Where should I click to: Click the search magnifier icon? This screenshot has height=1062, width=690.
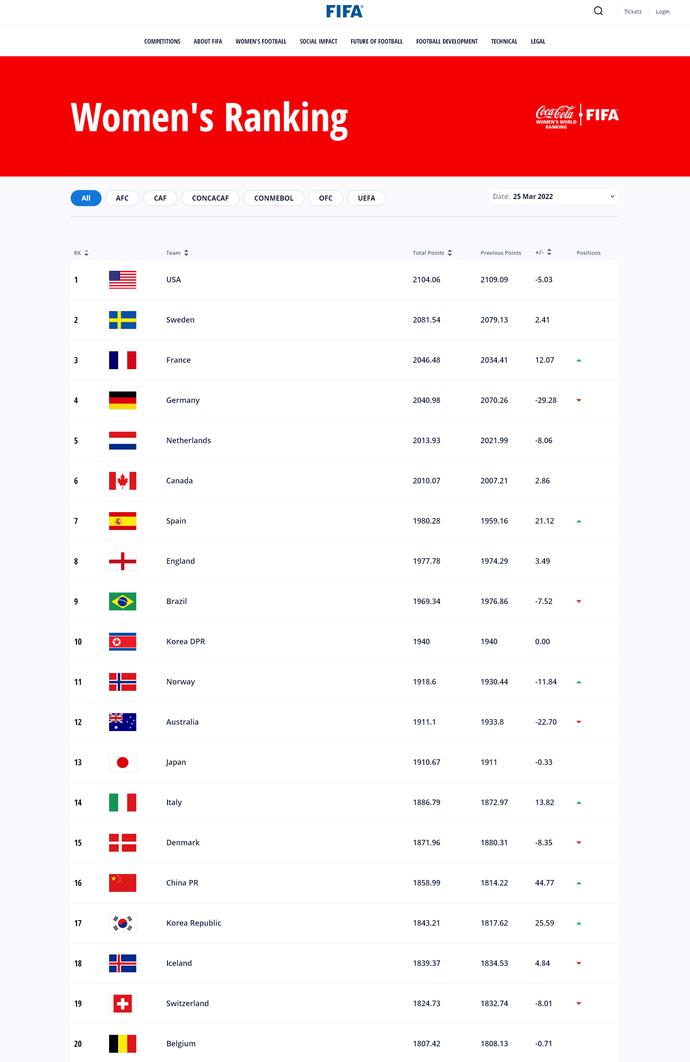click(x=598, y=11)
